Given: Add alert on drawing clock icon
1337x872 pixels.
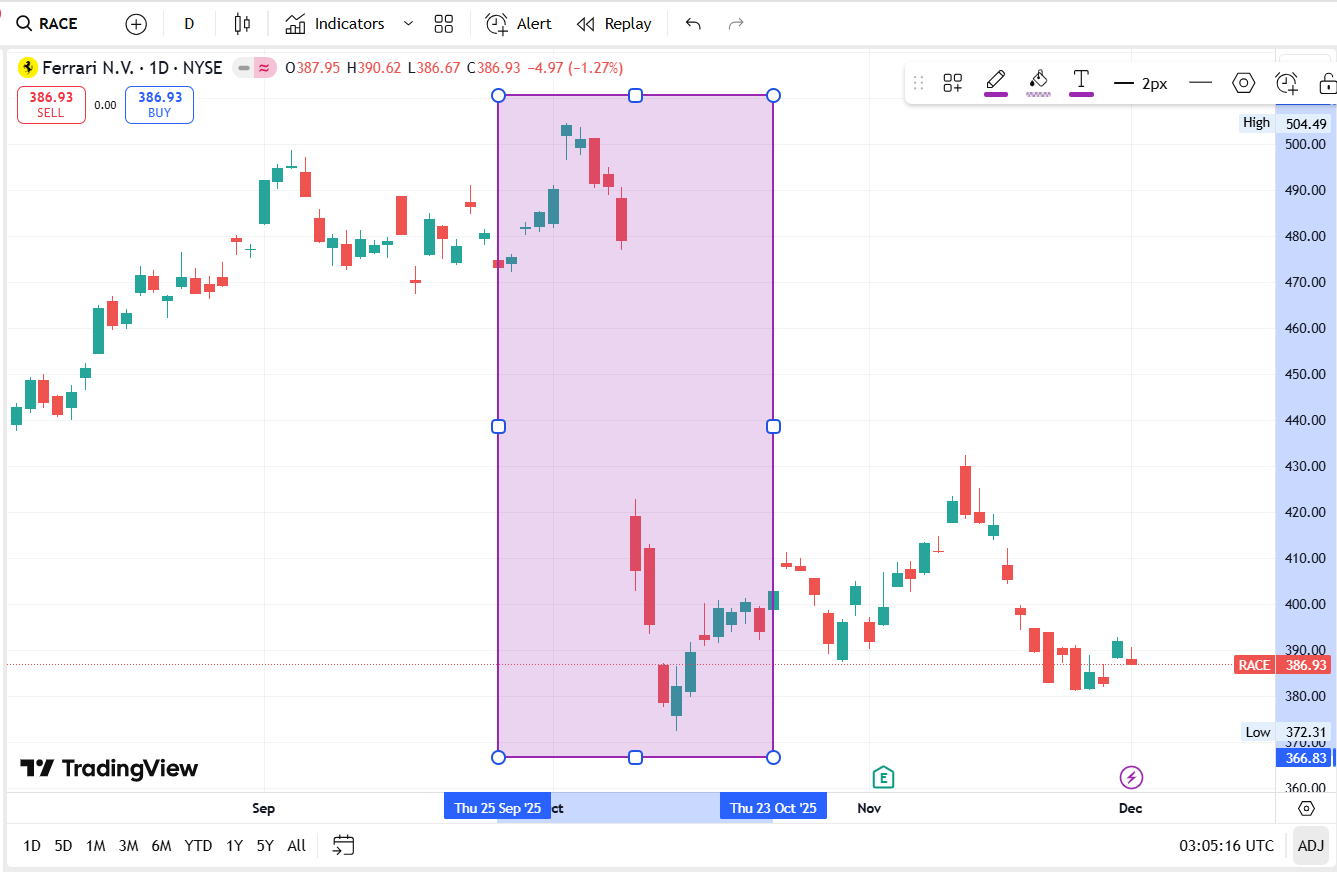Looking at the screenshot, I should click(1286, 83).
